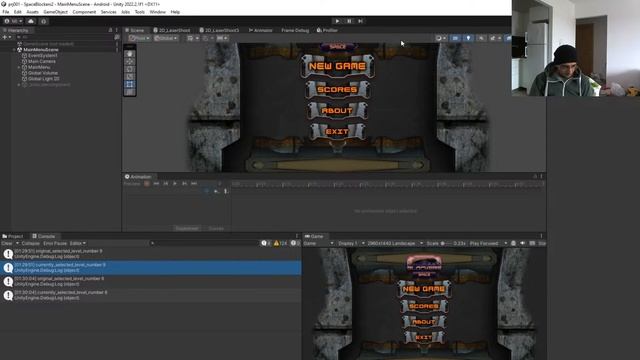Select the Transform tool below the Rect tool
Image resolution: width=640 pixels, height=360 pixels.
(x=129, y=92)
